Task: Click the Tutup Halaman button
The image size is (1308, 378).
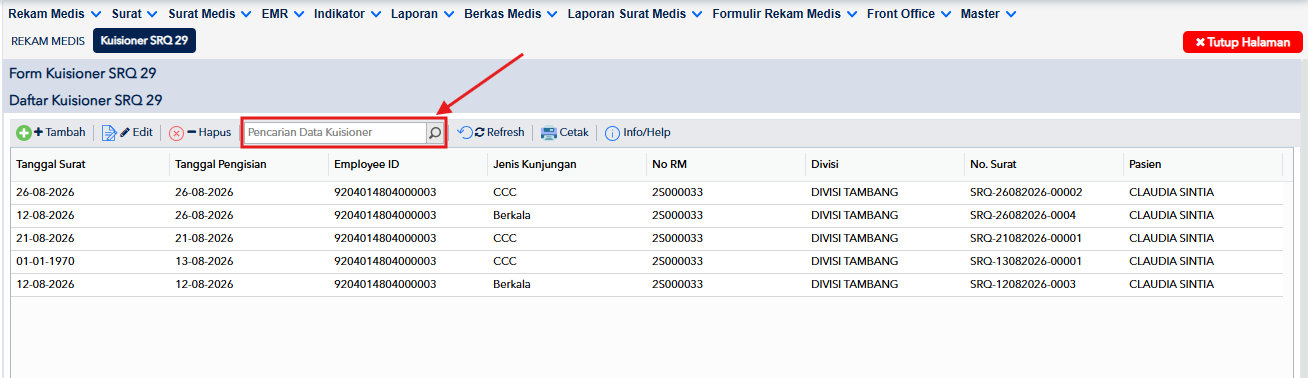Action: click(1243, 42)
